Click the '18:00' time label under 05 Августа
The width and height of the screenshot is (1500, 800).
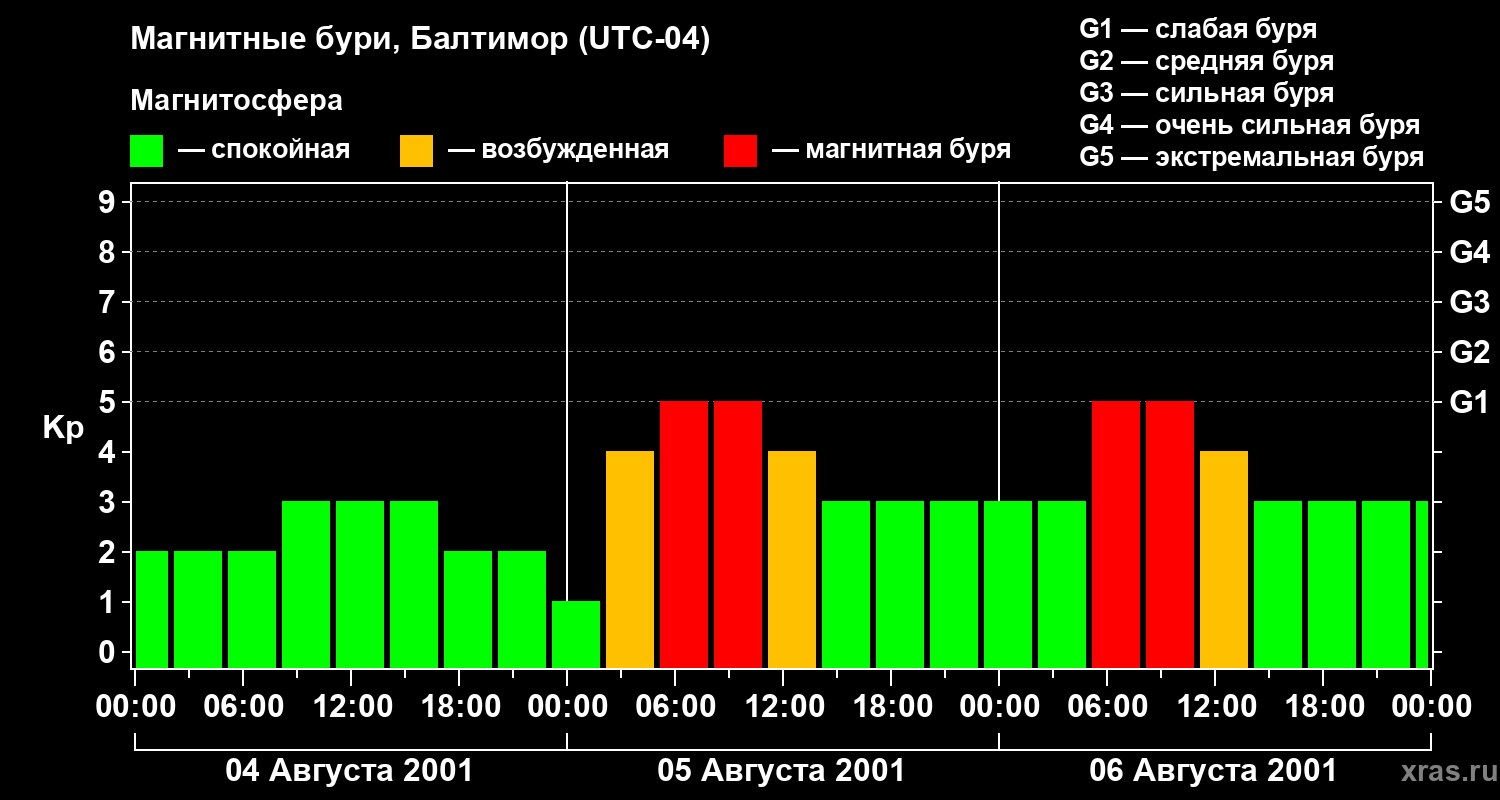click(x=892, y=707)
